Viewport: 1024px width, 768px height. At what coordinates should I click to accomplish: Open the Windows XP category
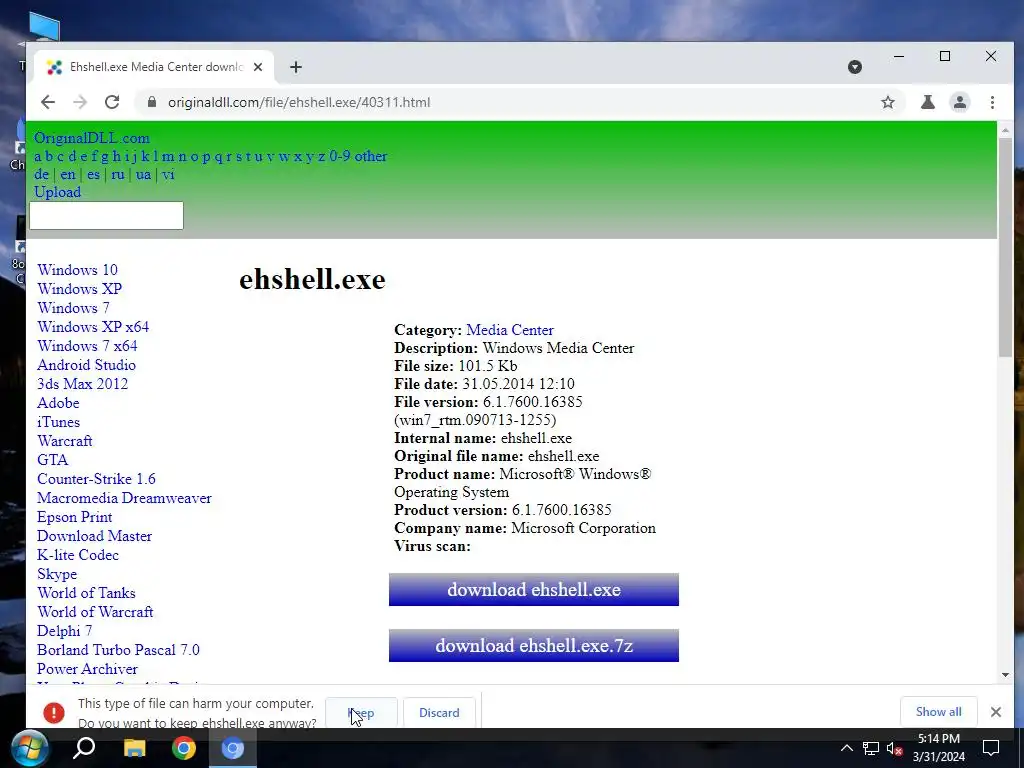click(x=79, y=289)
